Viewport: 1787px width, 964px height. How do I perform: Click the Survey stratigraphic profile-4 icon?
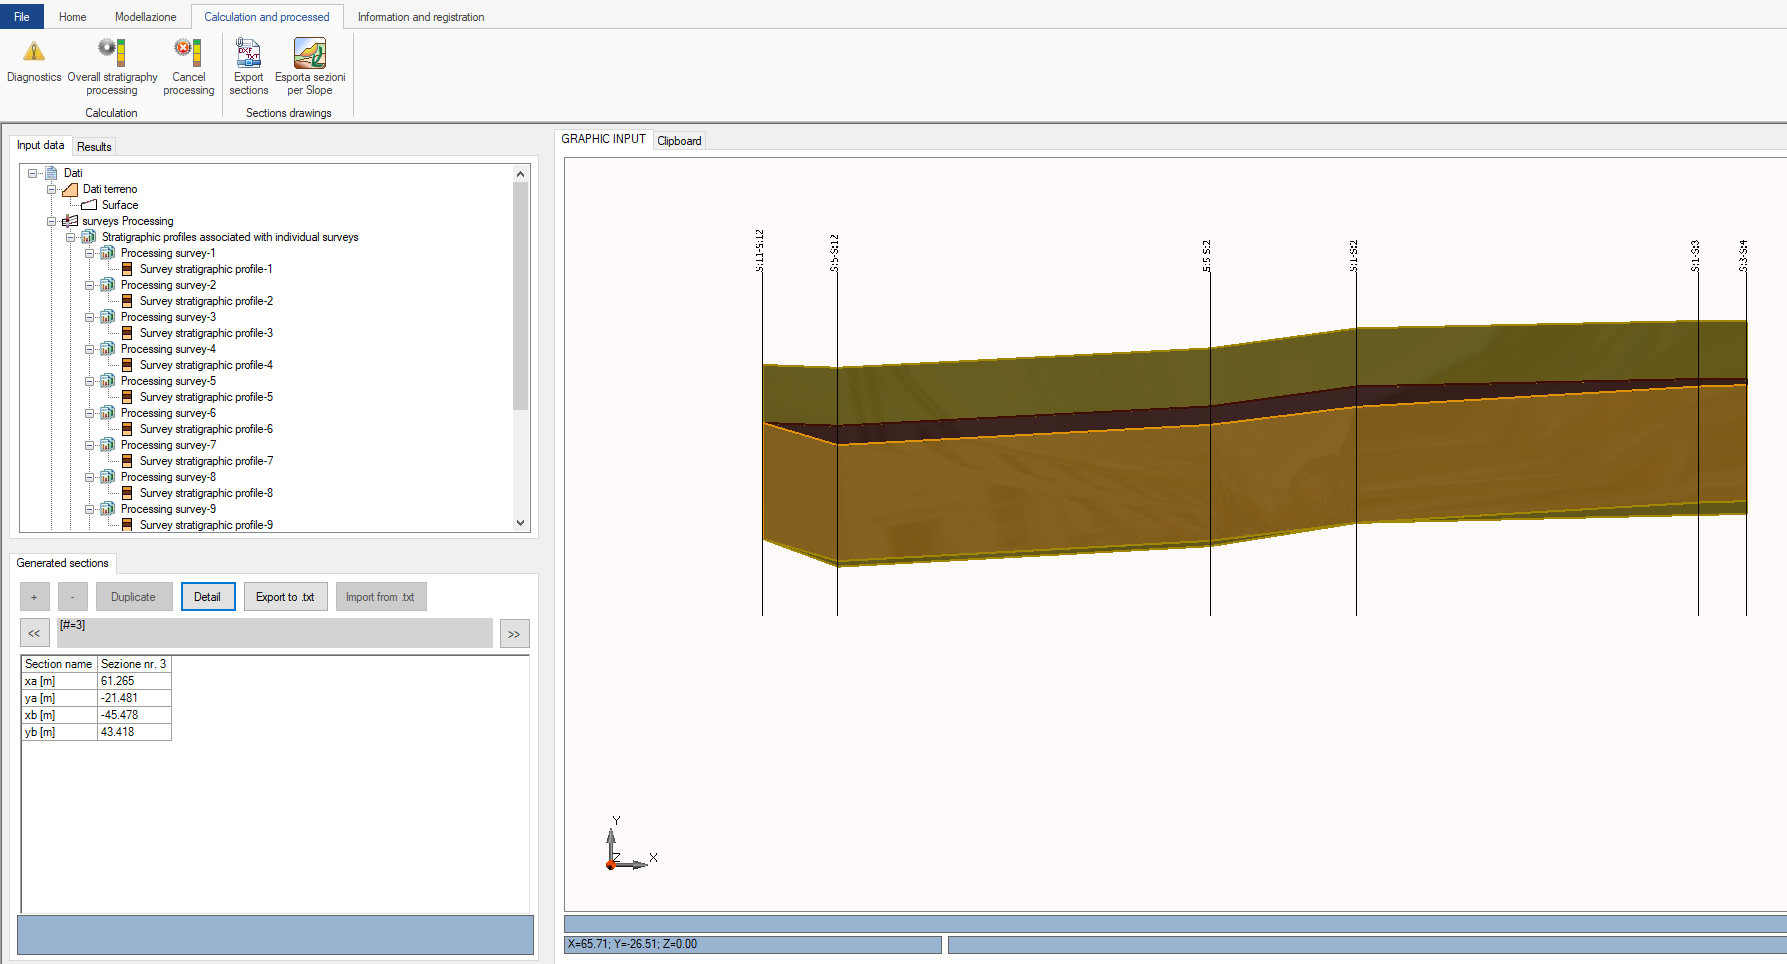[x=127, y=365]
